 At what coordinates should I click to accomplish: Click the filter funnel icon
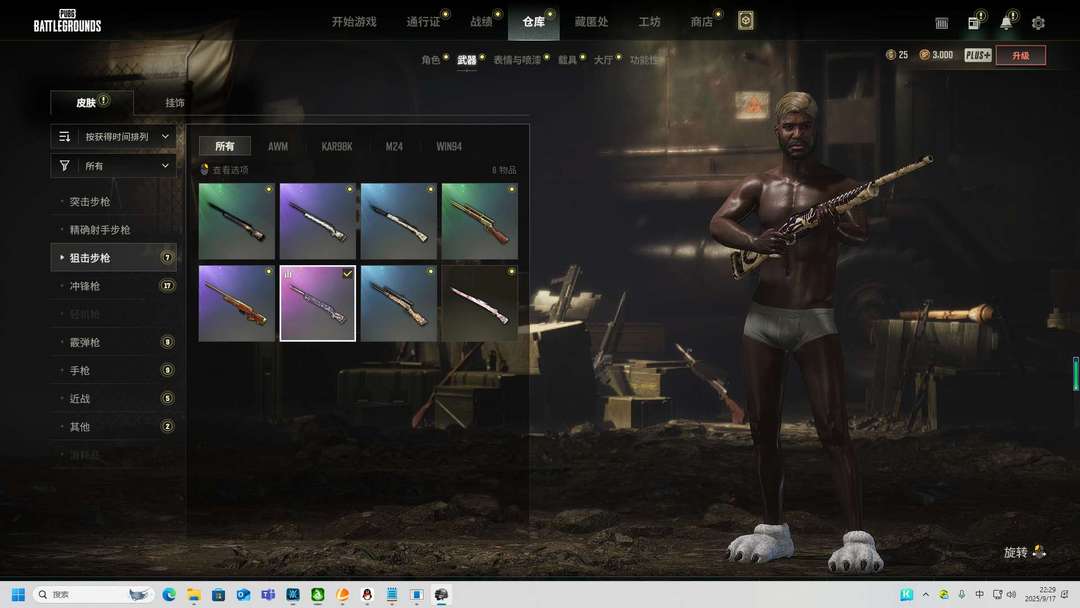click(x=65, y=165)
